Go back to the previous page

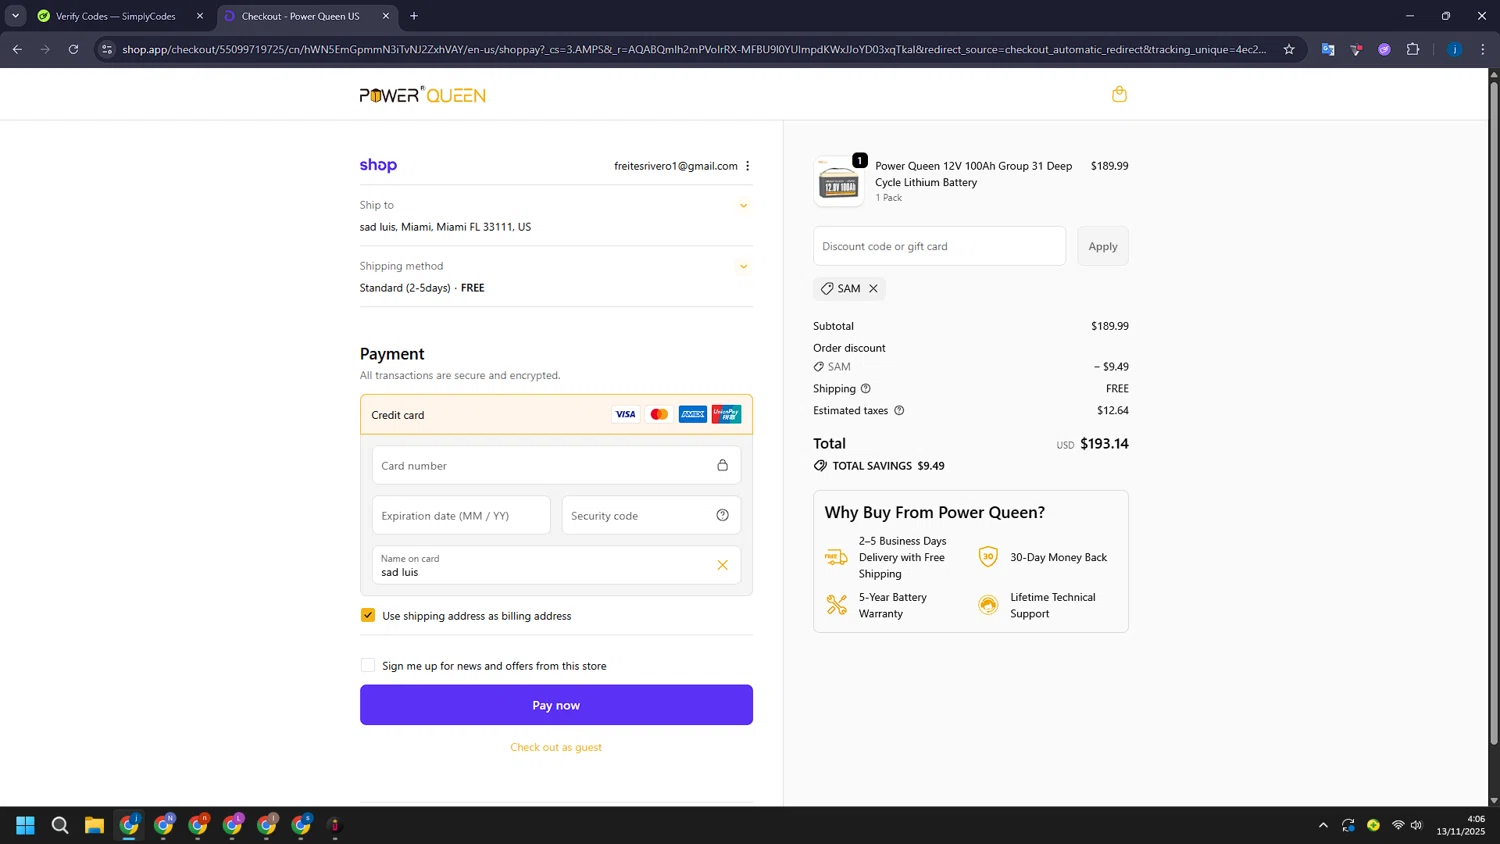tap(17, 49)
